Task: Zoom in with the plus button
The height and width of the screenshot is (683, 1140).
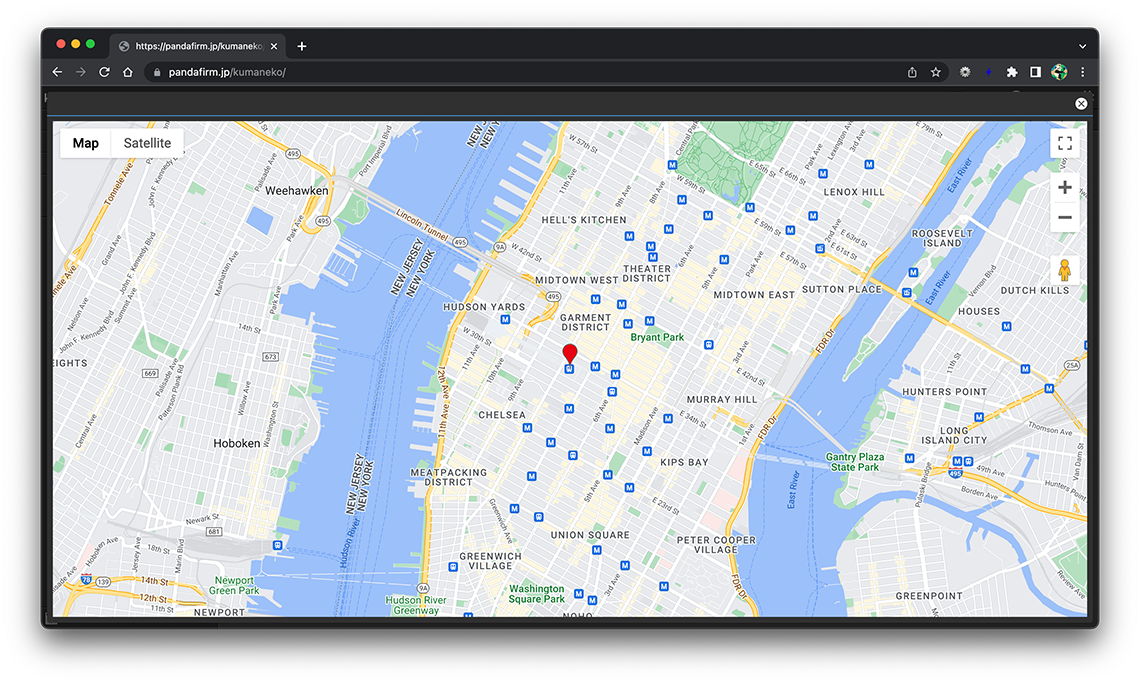Action: coord(1064,188)
